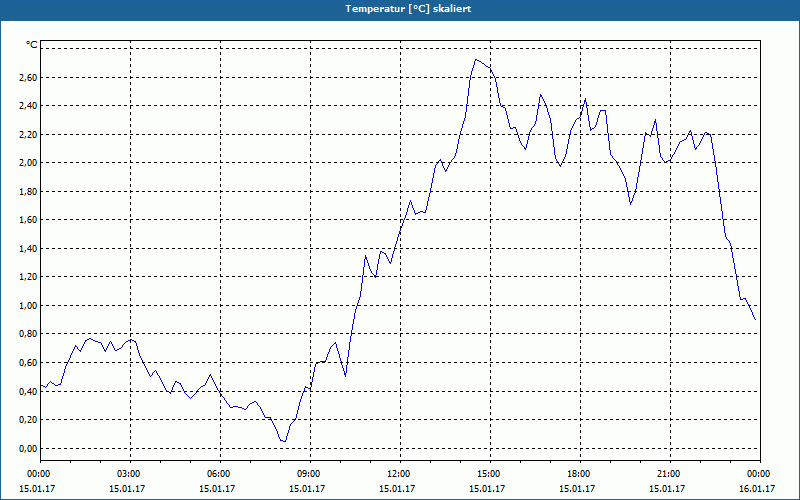The height and width of the screenshot is (500, 800).
Task: Click the 15:00 time axis label
Action: coord(488,474)
